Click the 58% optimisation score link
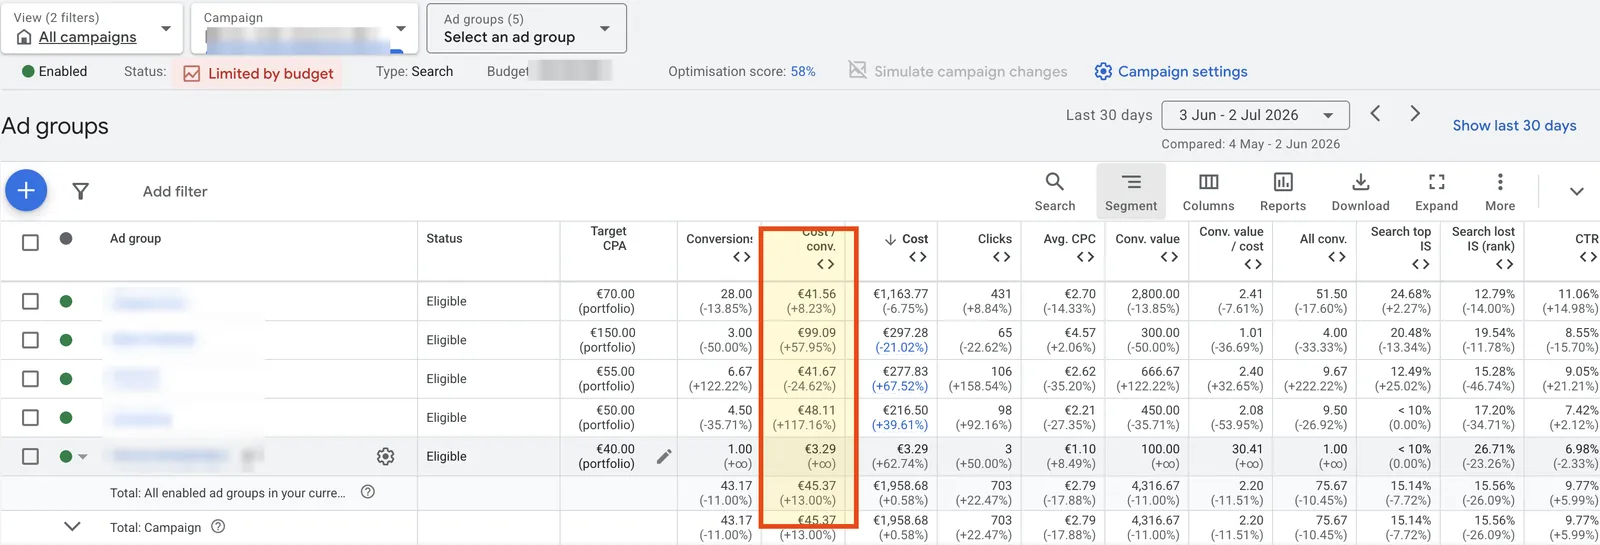 803,71
